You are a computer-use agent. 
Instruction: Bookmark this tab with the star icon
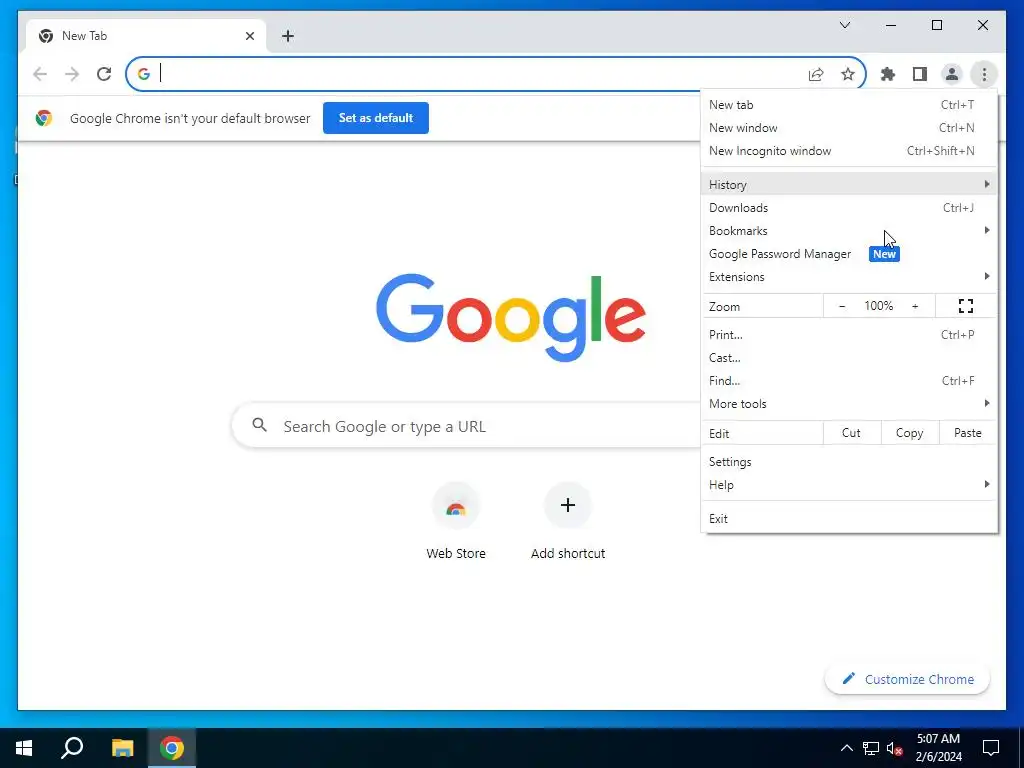click(848, 74)
